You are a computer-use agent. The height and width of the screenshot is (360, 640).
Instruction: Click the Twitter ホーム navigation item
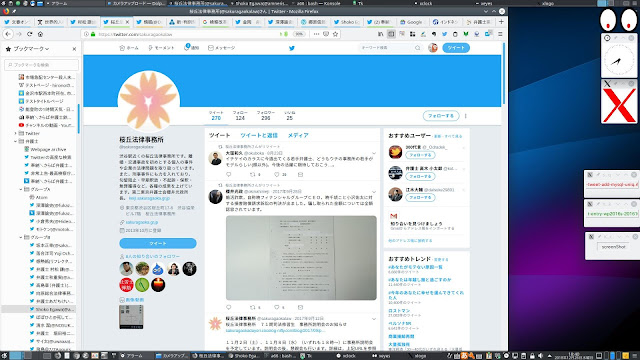pyautogui.click(x=129, y=48)
